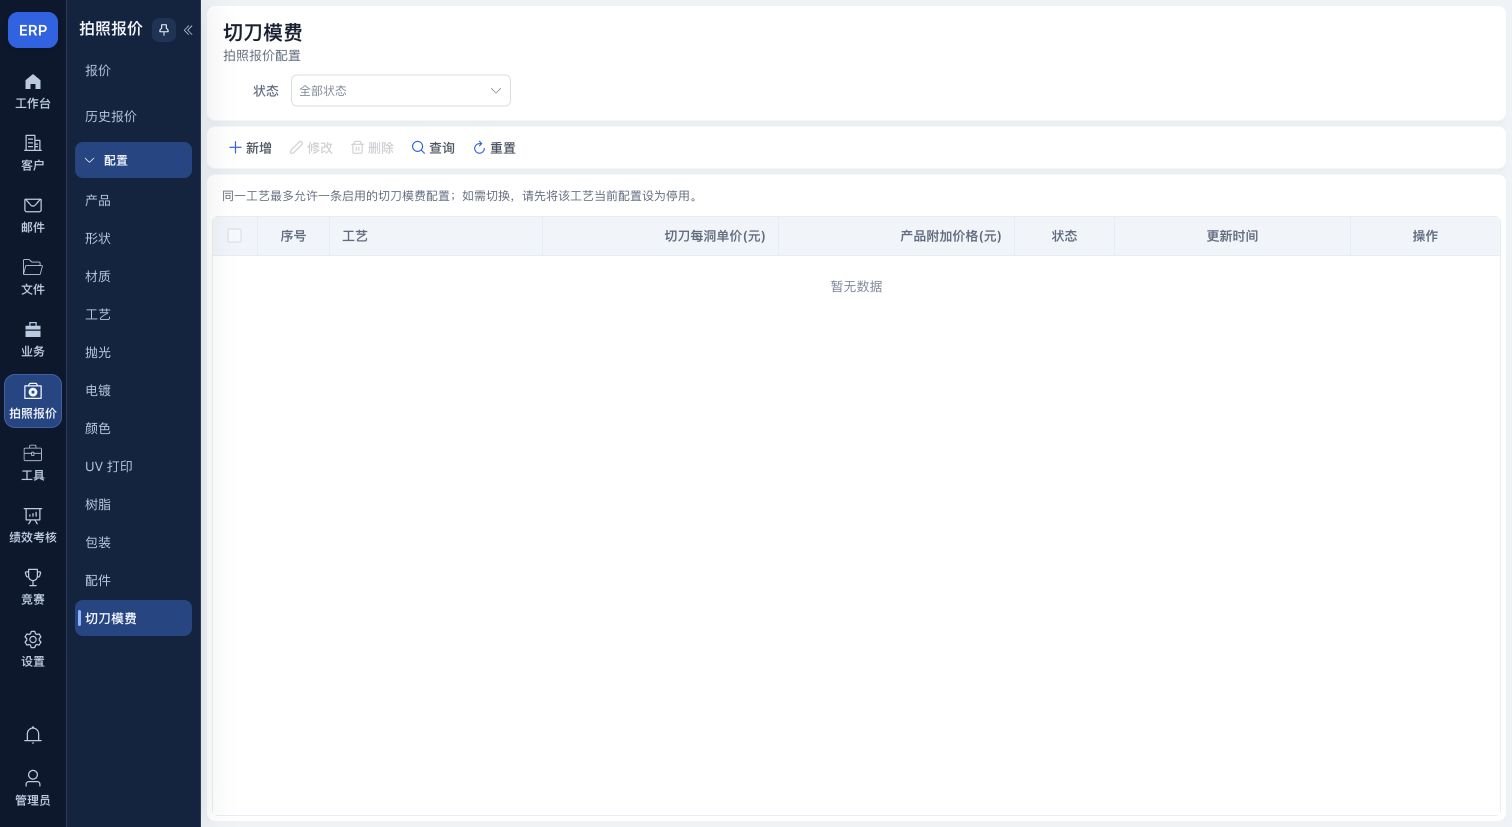
Task: Go to 客户 in the left rail
Action: 33,153
